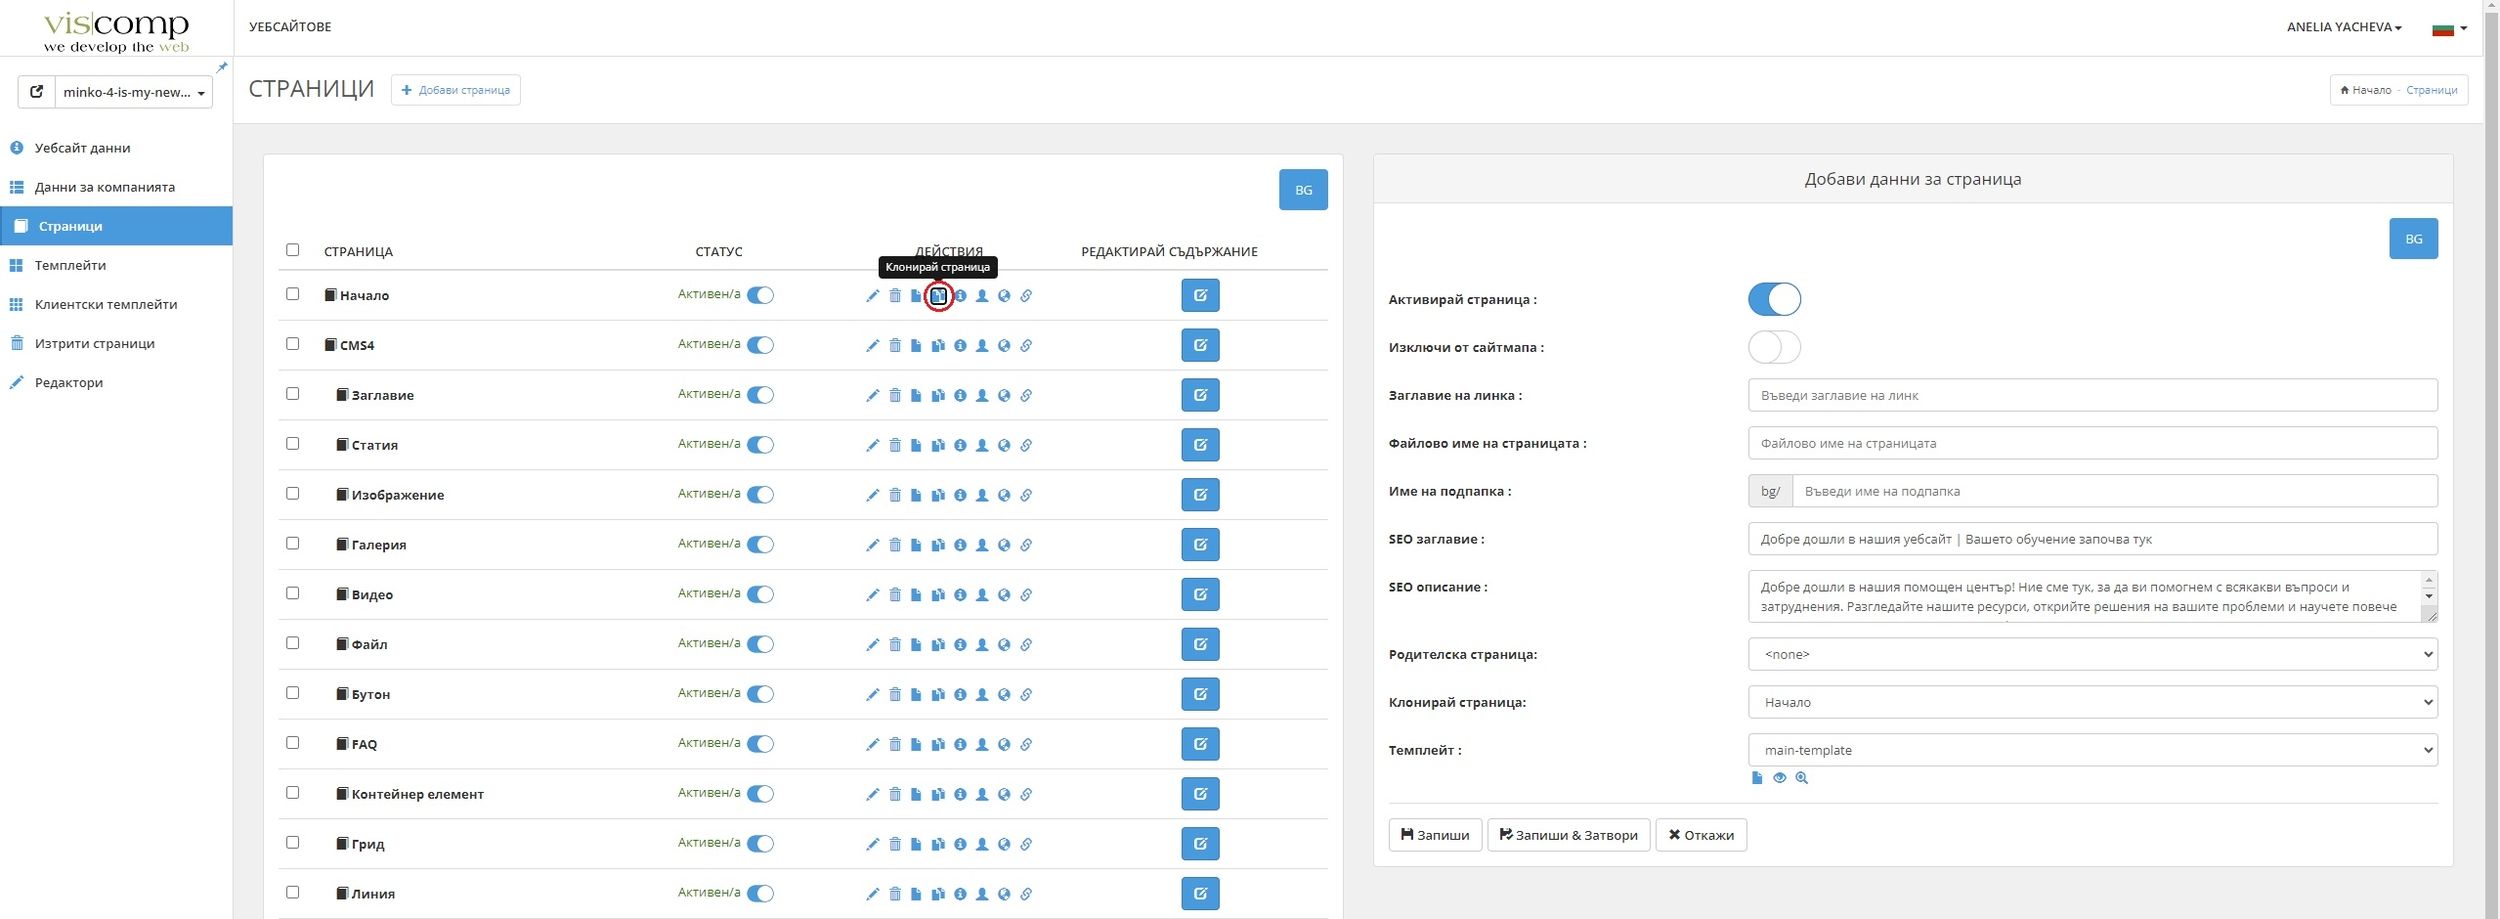The width and height of the screenshot is (2500, 919).
Task: Click the clone page icon for Начало
Action: coord(938,296)
